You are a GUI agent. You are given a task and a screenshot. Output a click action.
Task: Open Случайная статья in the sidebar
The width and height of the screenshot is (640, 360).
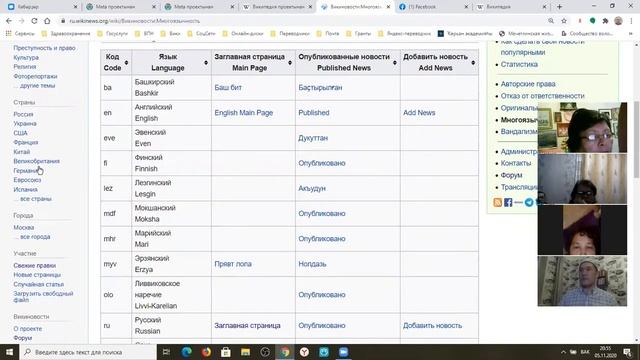point(39,284)
